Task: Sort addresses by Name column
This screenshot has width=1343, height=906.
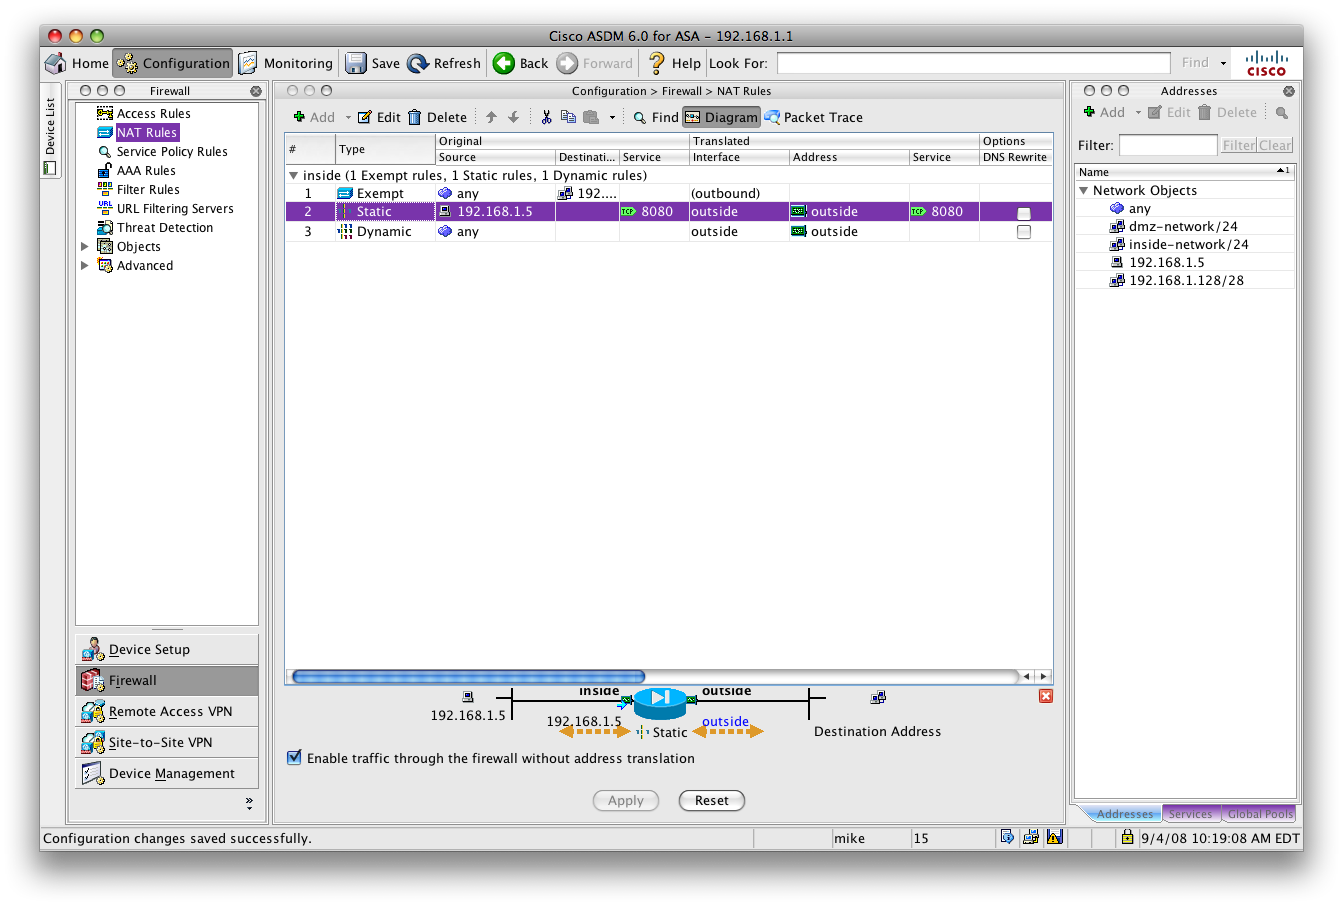Action: coord(1184,172)
